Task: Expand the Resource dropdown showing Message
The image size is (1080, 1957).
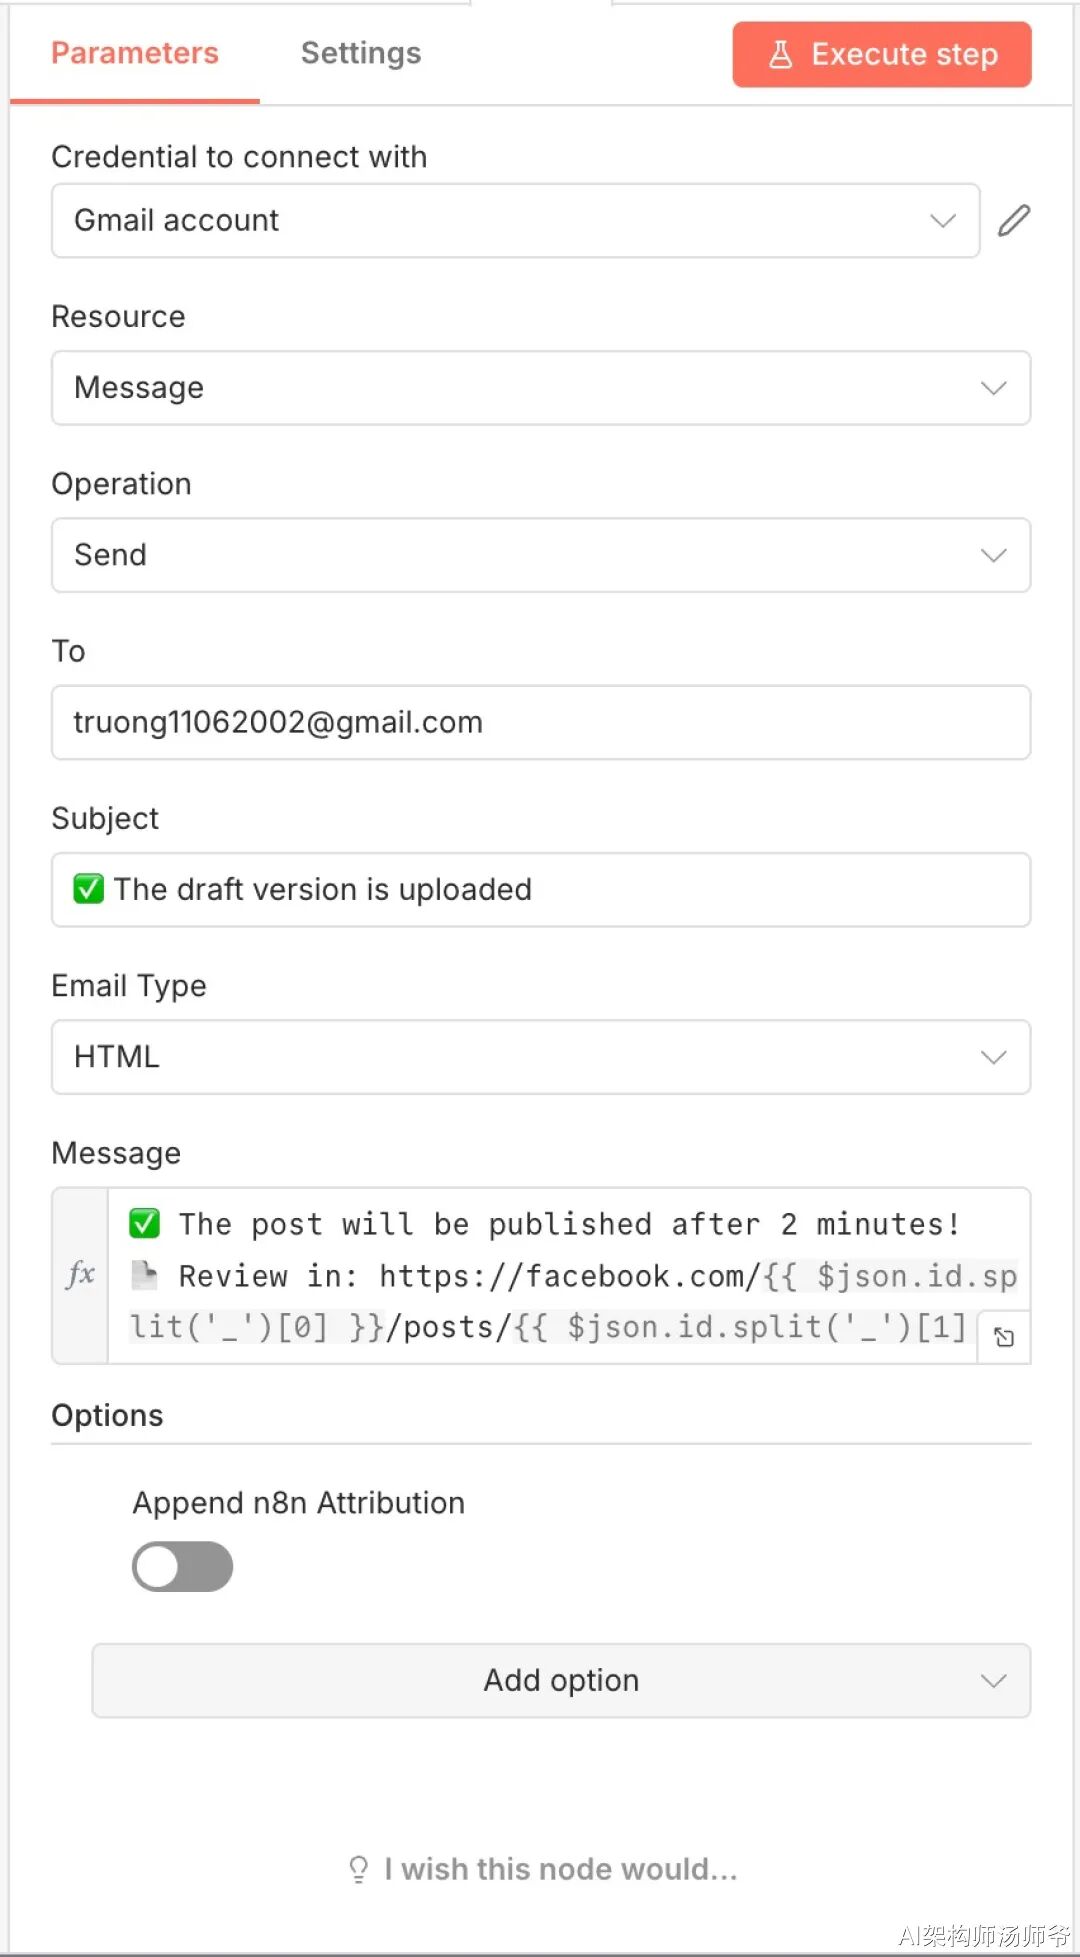Action: [540, 388]
